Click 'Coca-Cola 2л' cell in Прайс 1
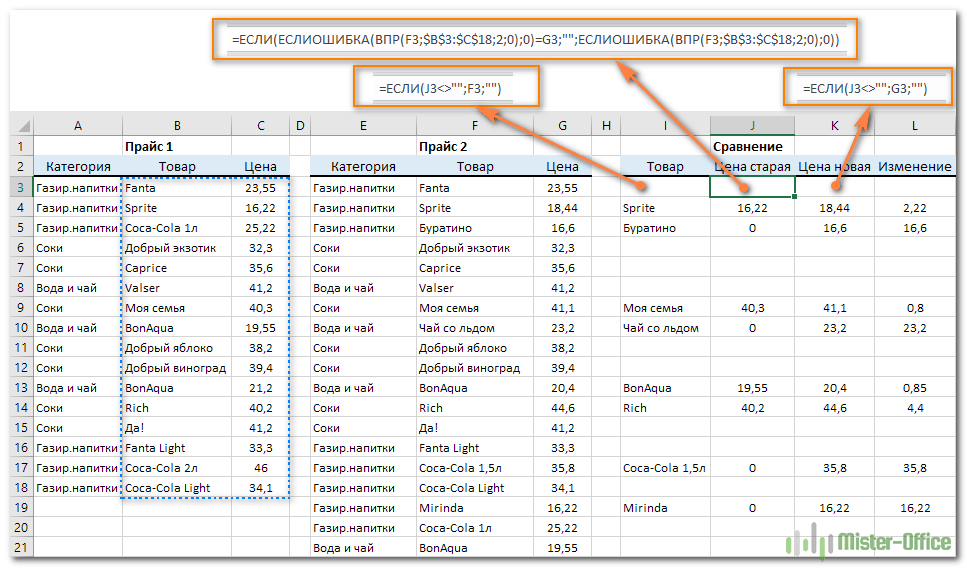The height and width of the screenshot is (568, 967). [160, 467]
